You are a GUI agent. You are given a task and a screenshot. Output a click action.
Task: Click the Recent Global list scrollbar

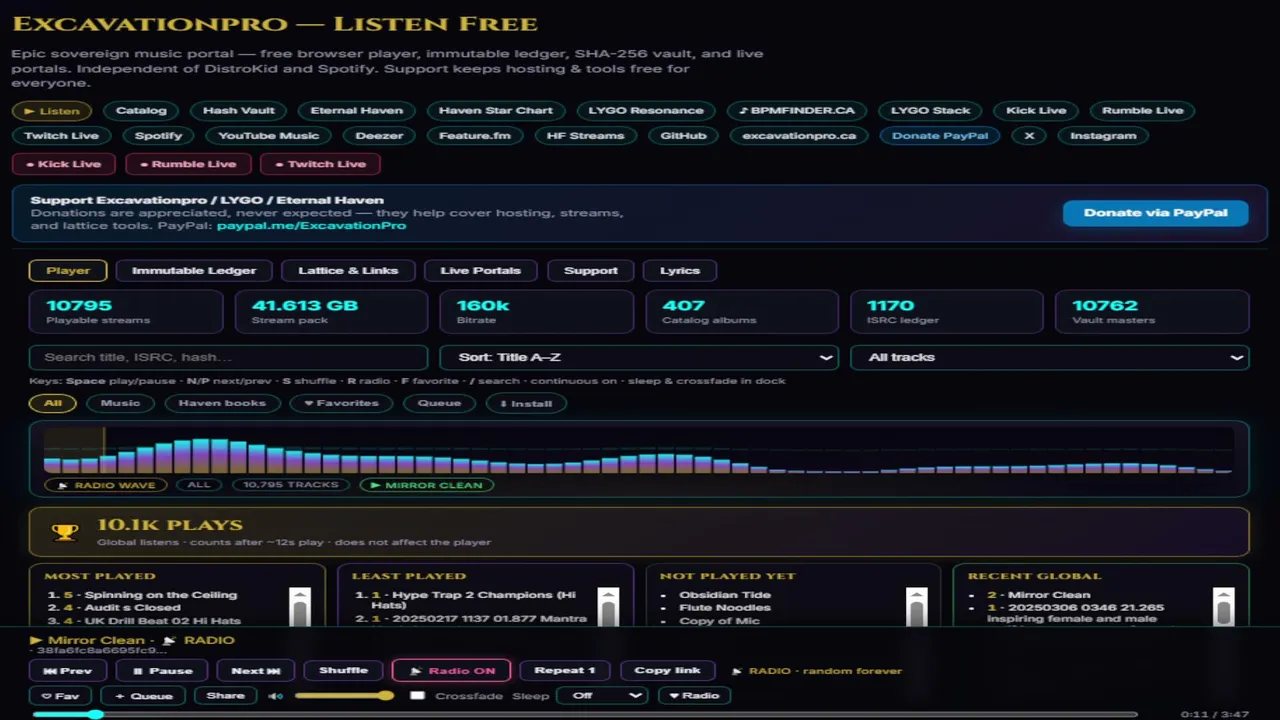tap(1224, 606)
